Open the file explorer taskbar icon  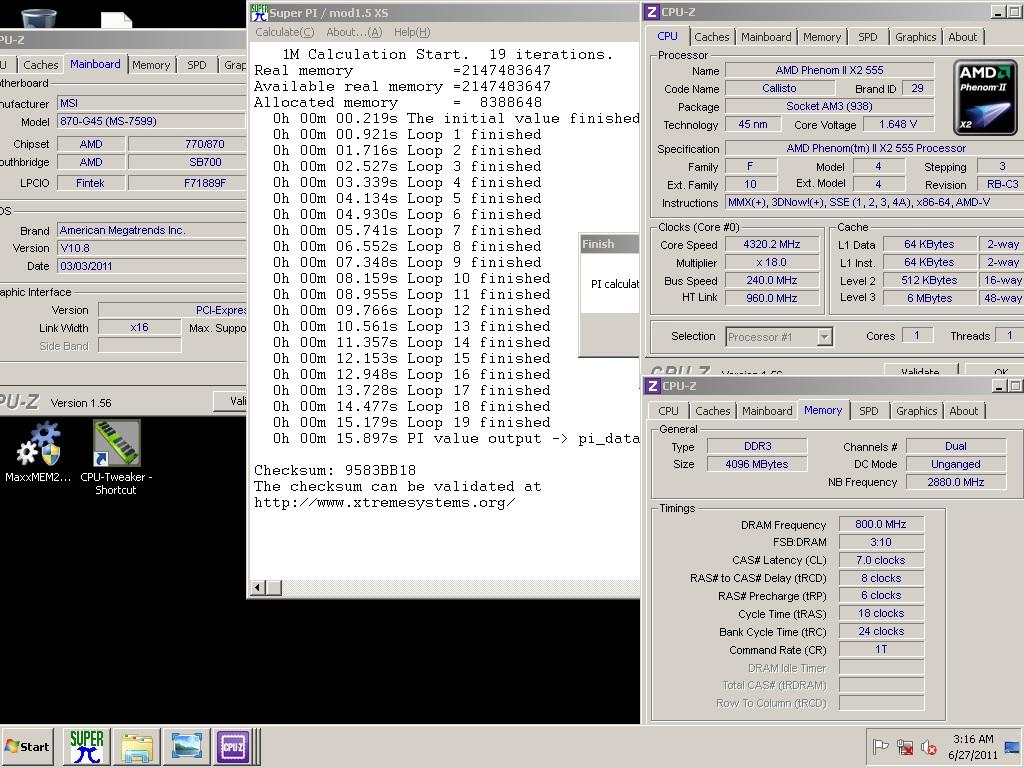pyautogui.click(x=136, y=746)
